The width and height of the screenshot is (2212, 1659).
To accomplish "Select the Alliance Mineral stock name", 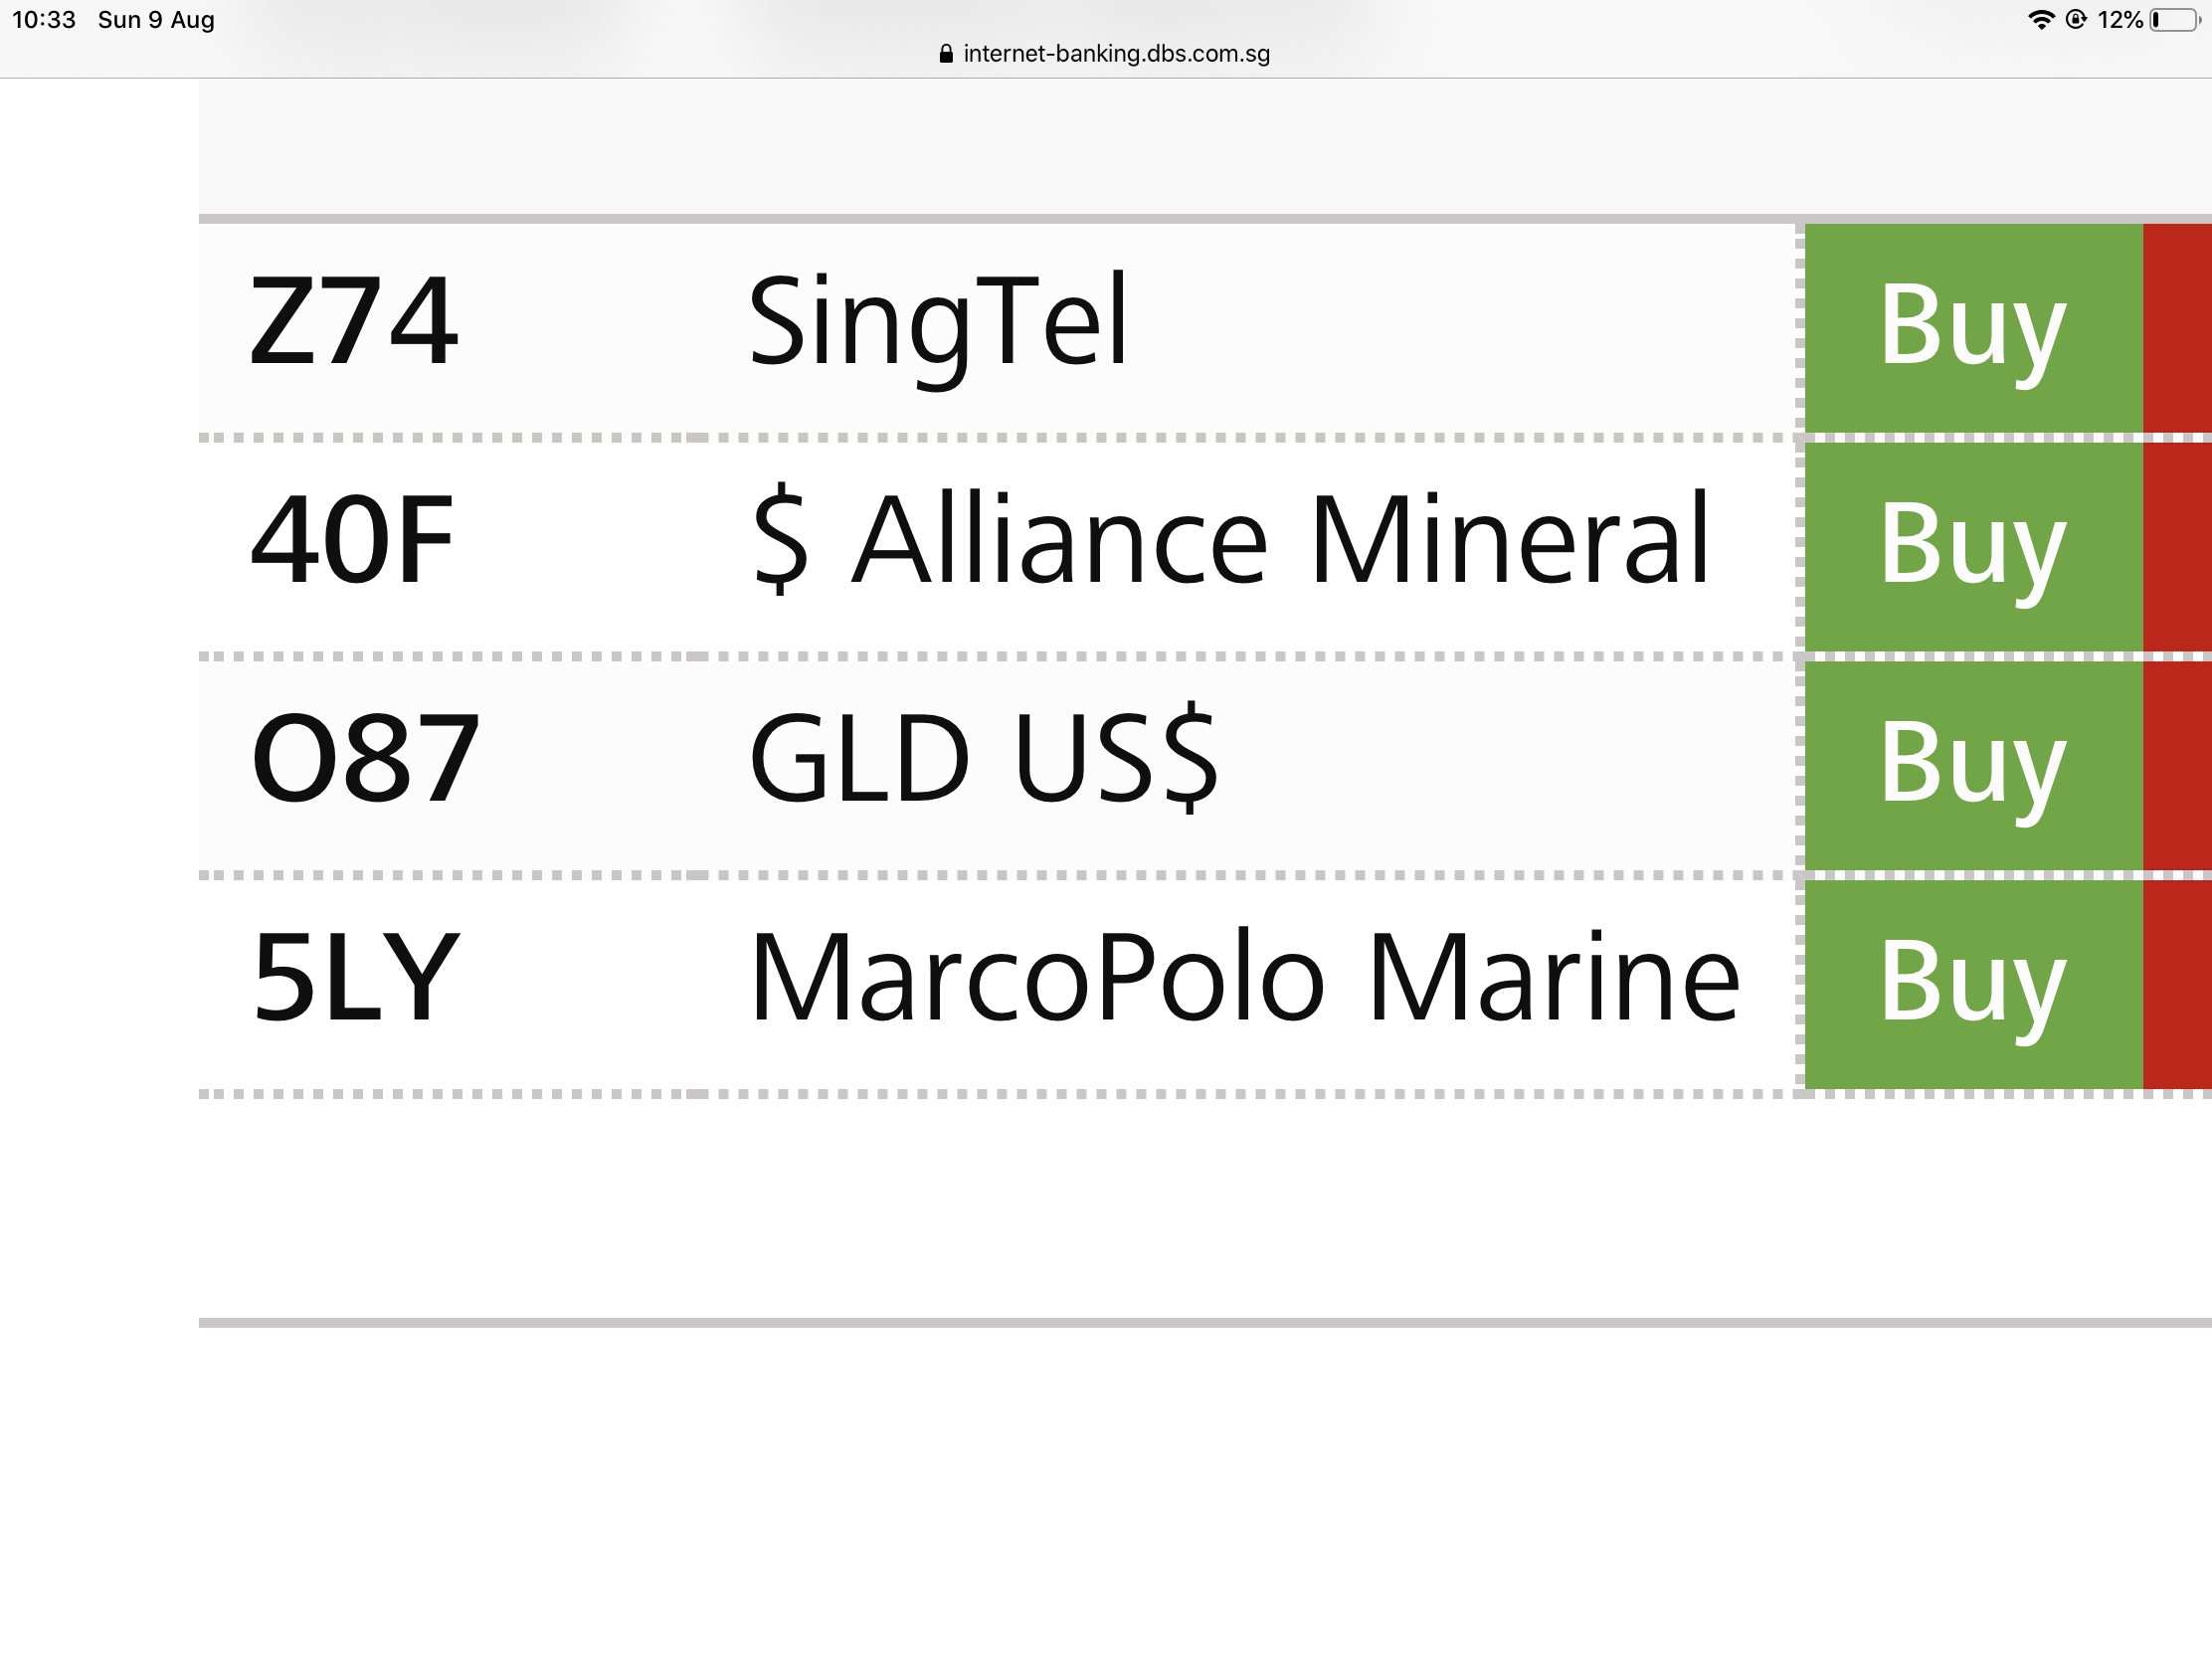I will (x=1230, y=541).
